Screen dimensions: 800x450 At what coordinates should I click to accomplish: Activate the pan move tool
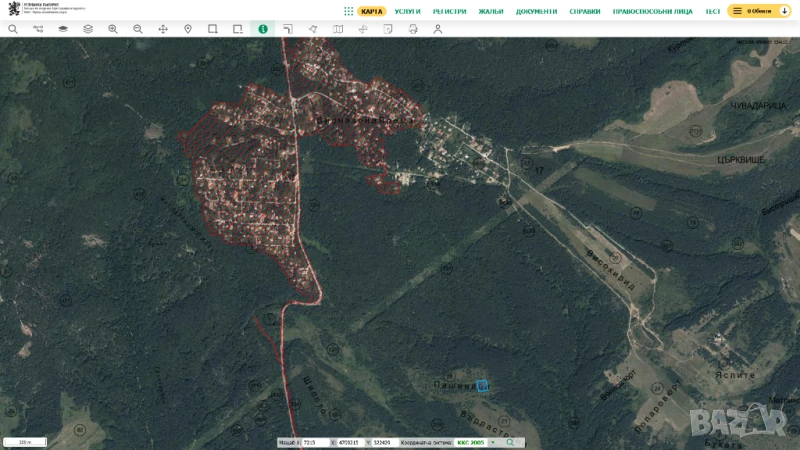point(163,29)
